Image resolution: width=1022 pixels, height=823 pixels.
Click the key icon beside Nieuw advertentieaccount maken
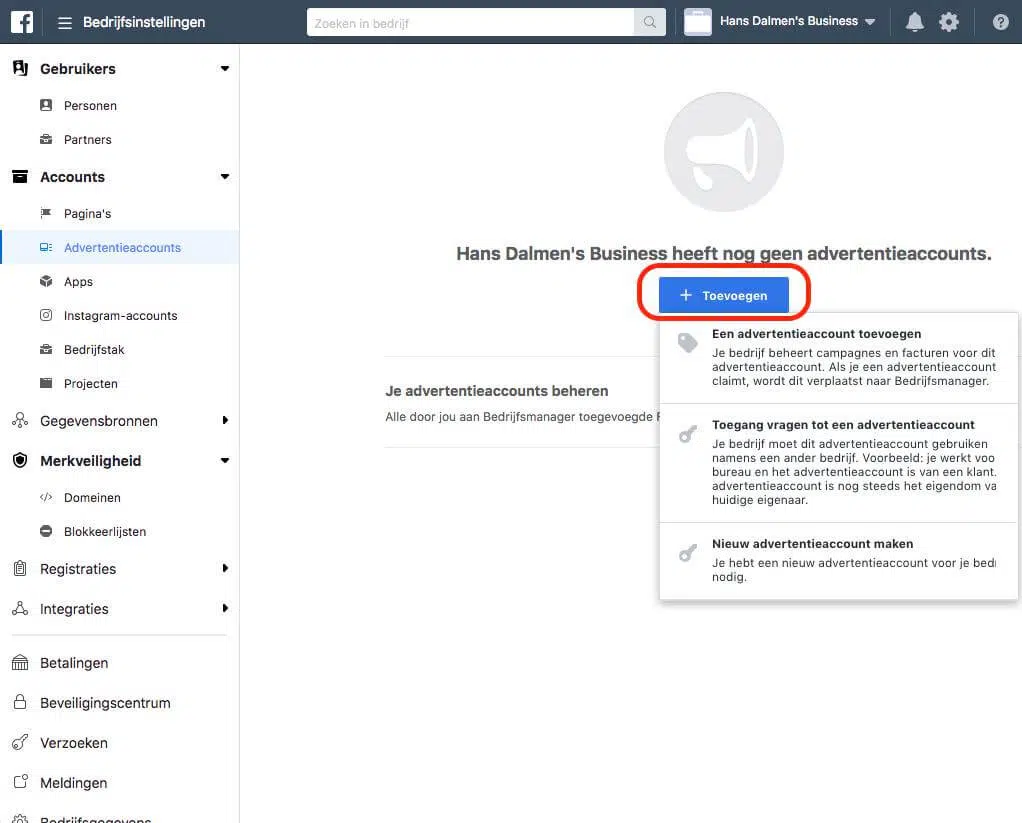[687, 553]
